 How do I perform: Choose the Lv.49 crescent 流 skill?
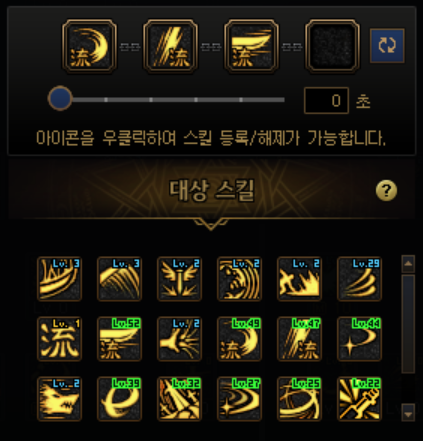239,339
